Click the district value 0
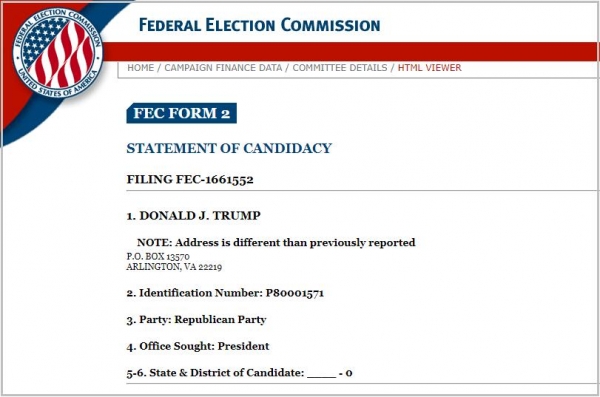The image size is (600, 397). coord(349,373)
